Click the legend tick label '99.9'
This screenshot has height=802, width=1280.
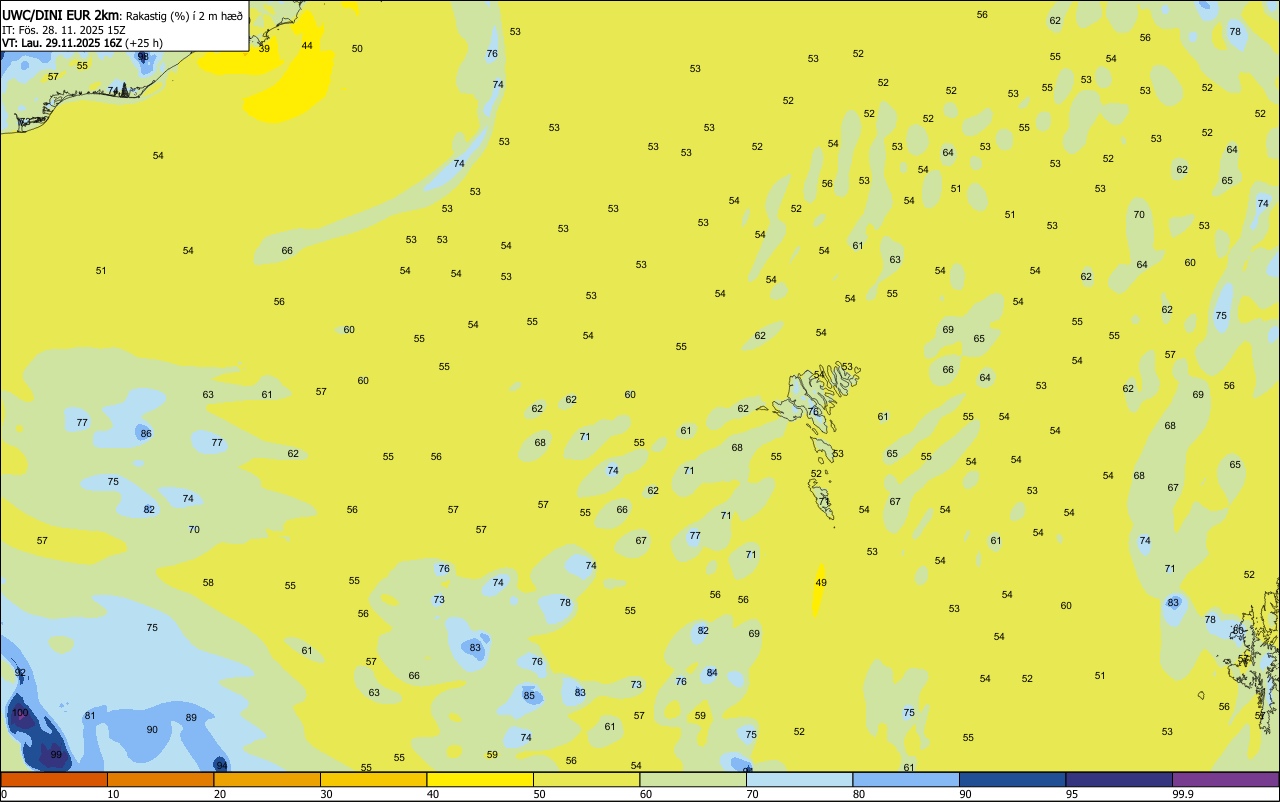[x=1182, y=794]
